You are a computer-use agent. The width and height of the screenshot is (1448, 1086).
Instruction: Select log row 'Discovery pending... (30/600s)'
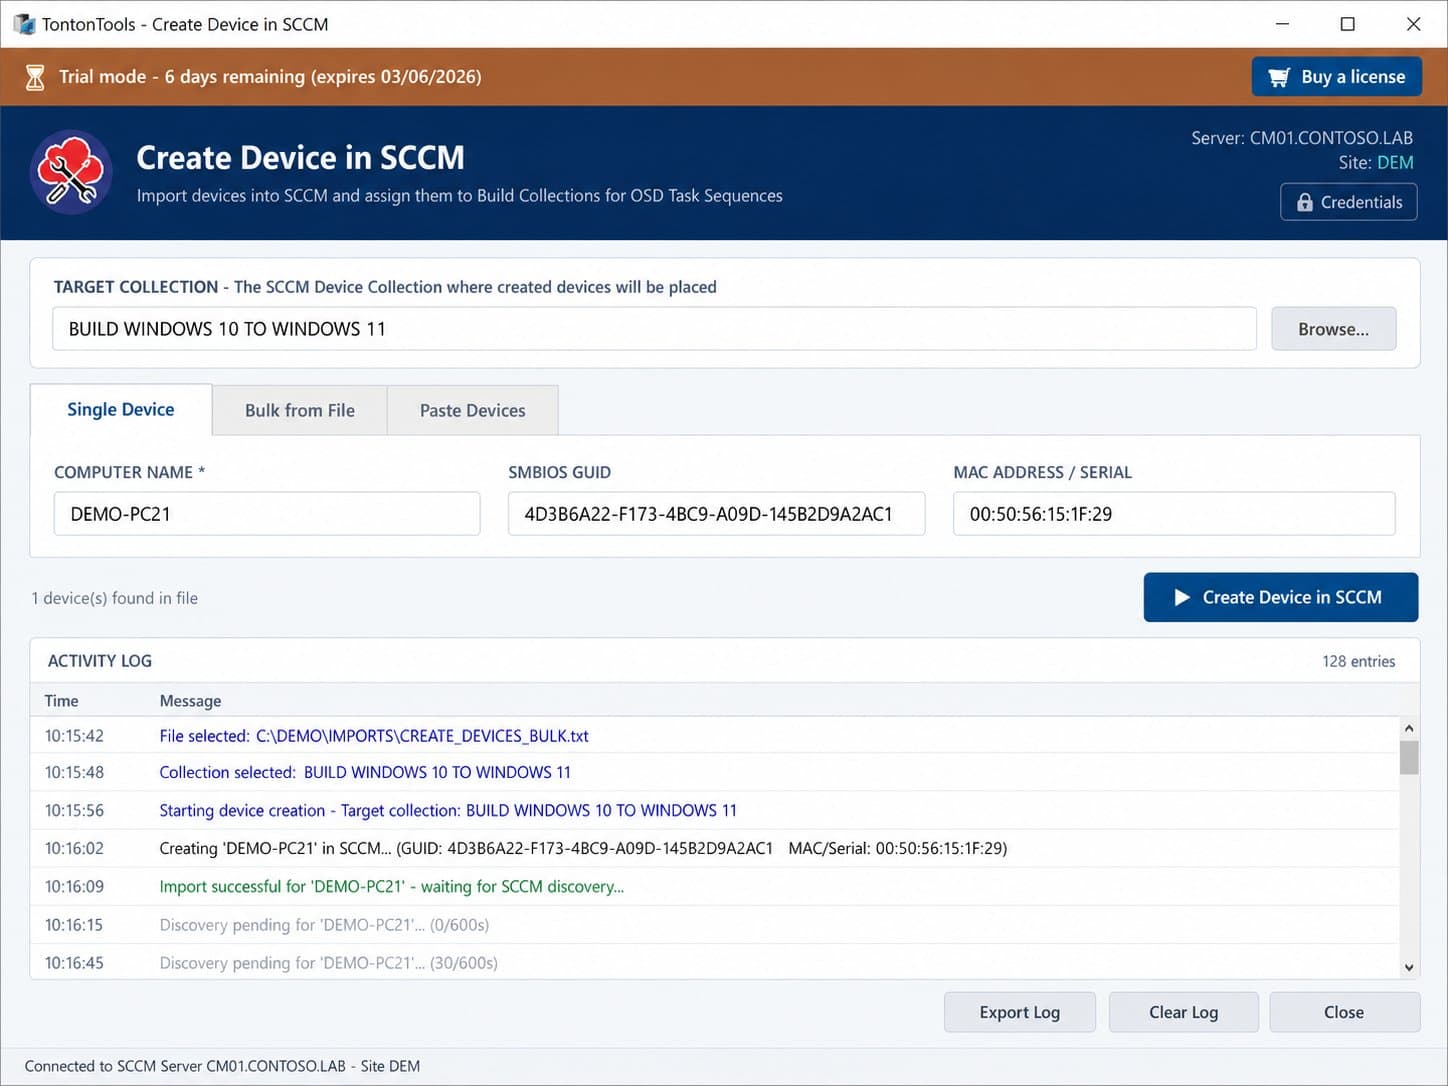pyautogui.click(x=714, y=962)
